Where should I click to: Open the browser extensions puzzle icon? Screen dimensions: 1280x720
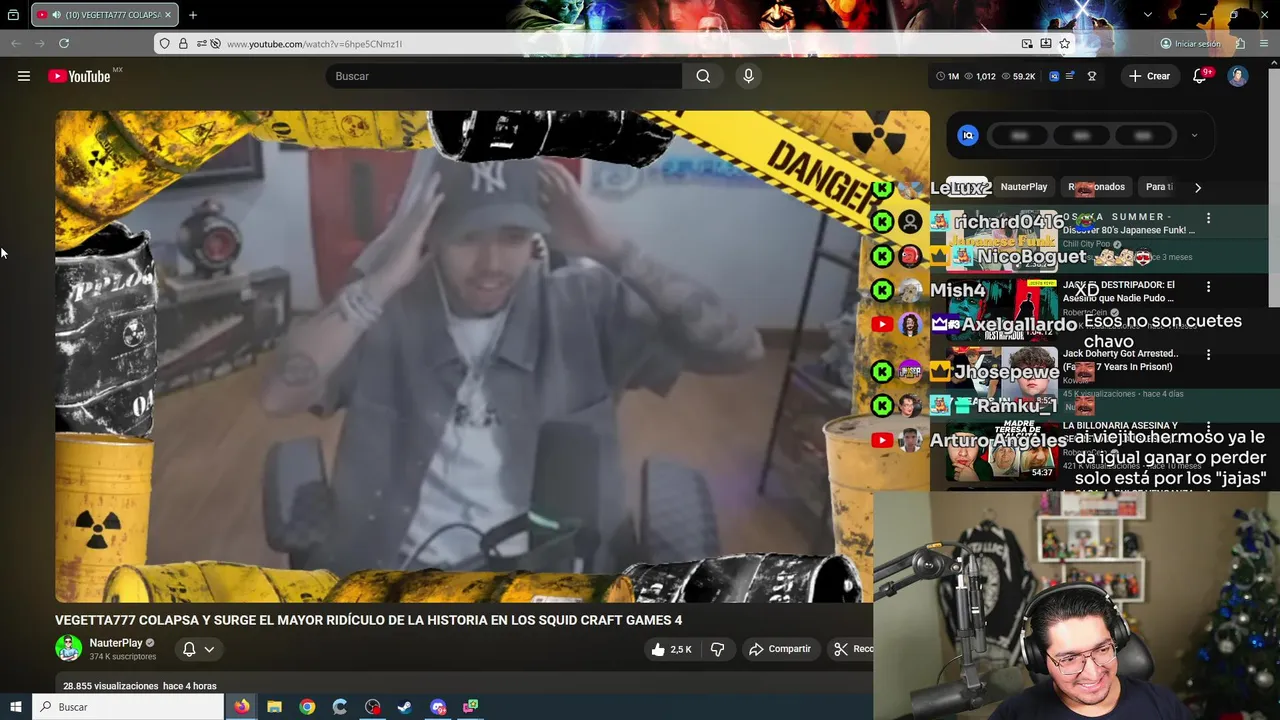[x=1240, y=43]
